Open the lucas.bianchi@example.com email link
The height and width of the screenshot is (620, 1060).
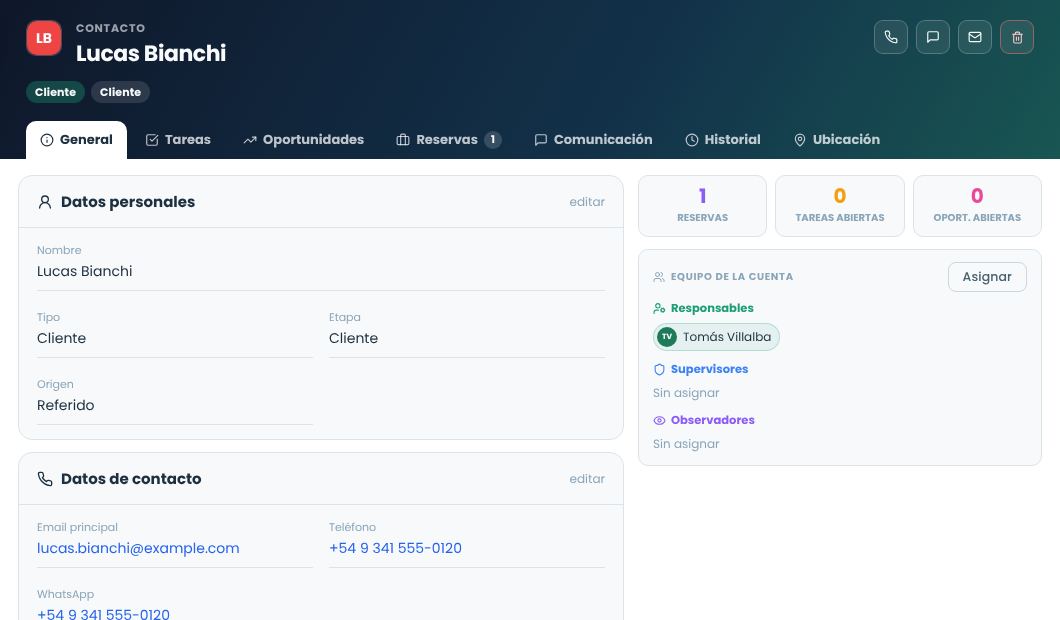coord(138,548)
